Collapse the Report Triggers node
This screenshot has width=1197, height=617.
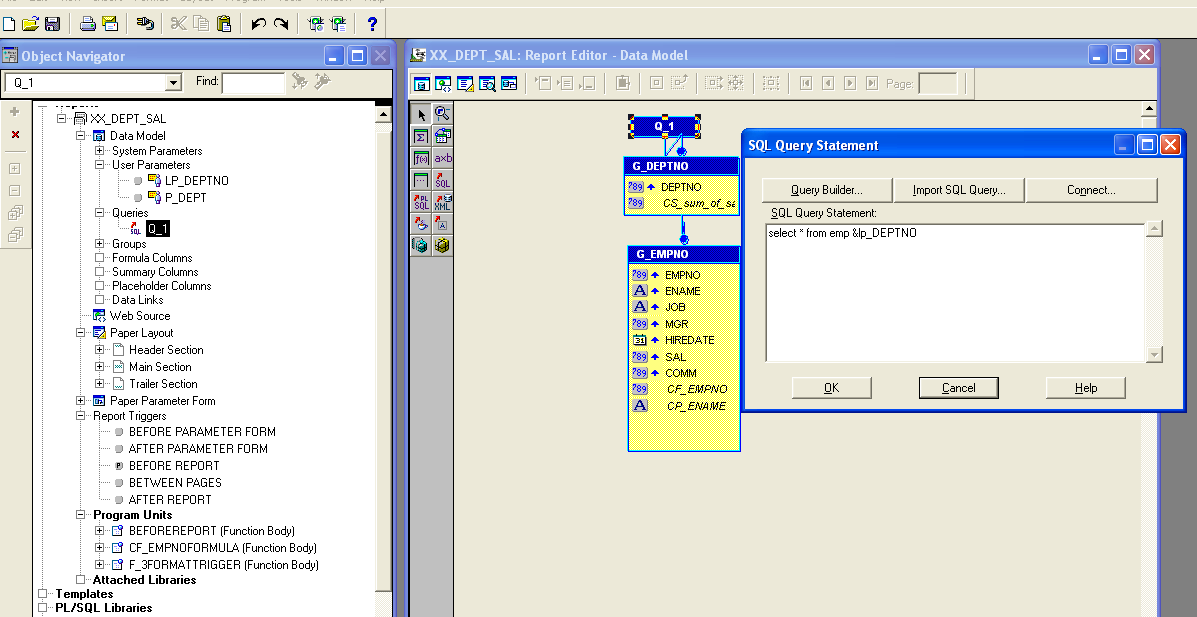[82, 416]
